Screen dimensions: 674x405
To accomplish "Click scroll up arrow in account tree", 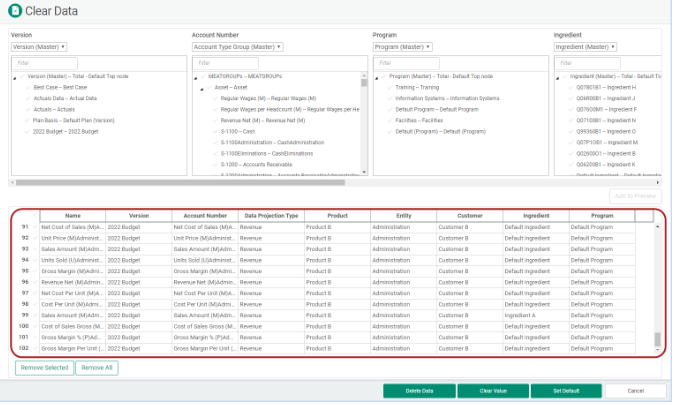I will (364, 75).
